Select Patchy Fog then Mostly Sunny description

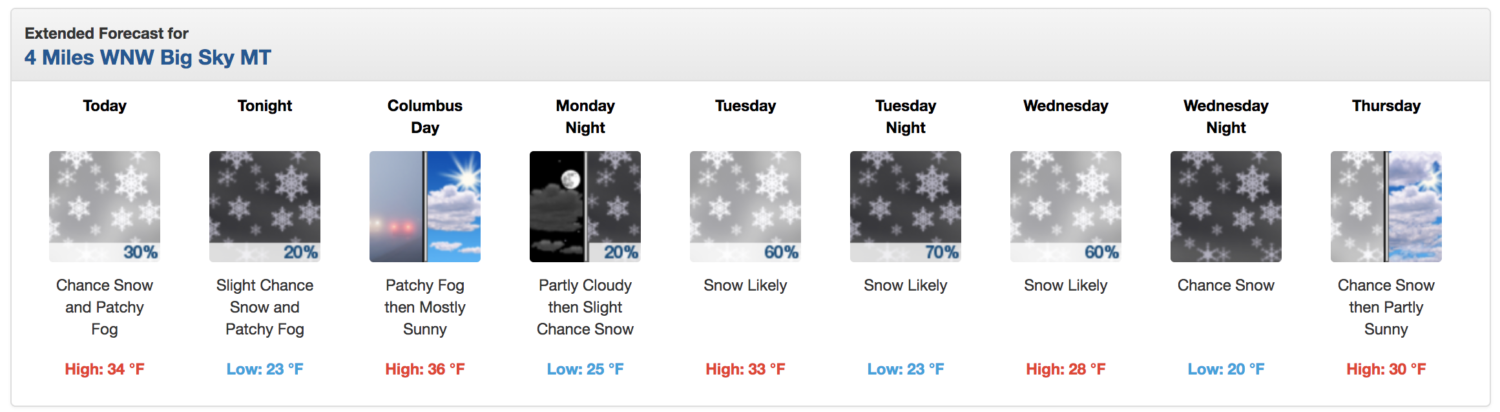(x=425, y=307)
